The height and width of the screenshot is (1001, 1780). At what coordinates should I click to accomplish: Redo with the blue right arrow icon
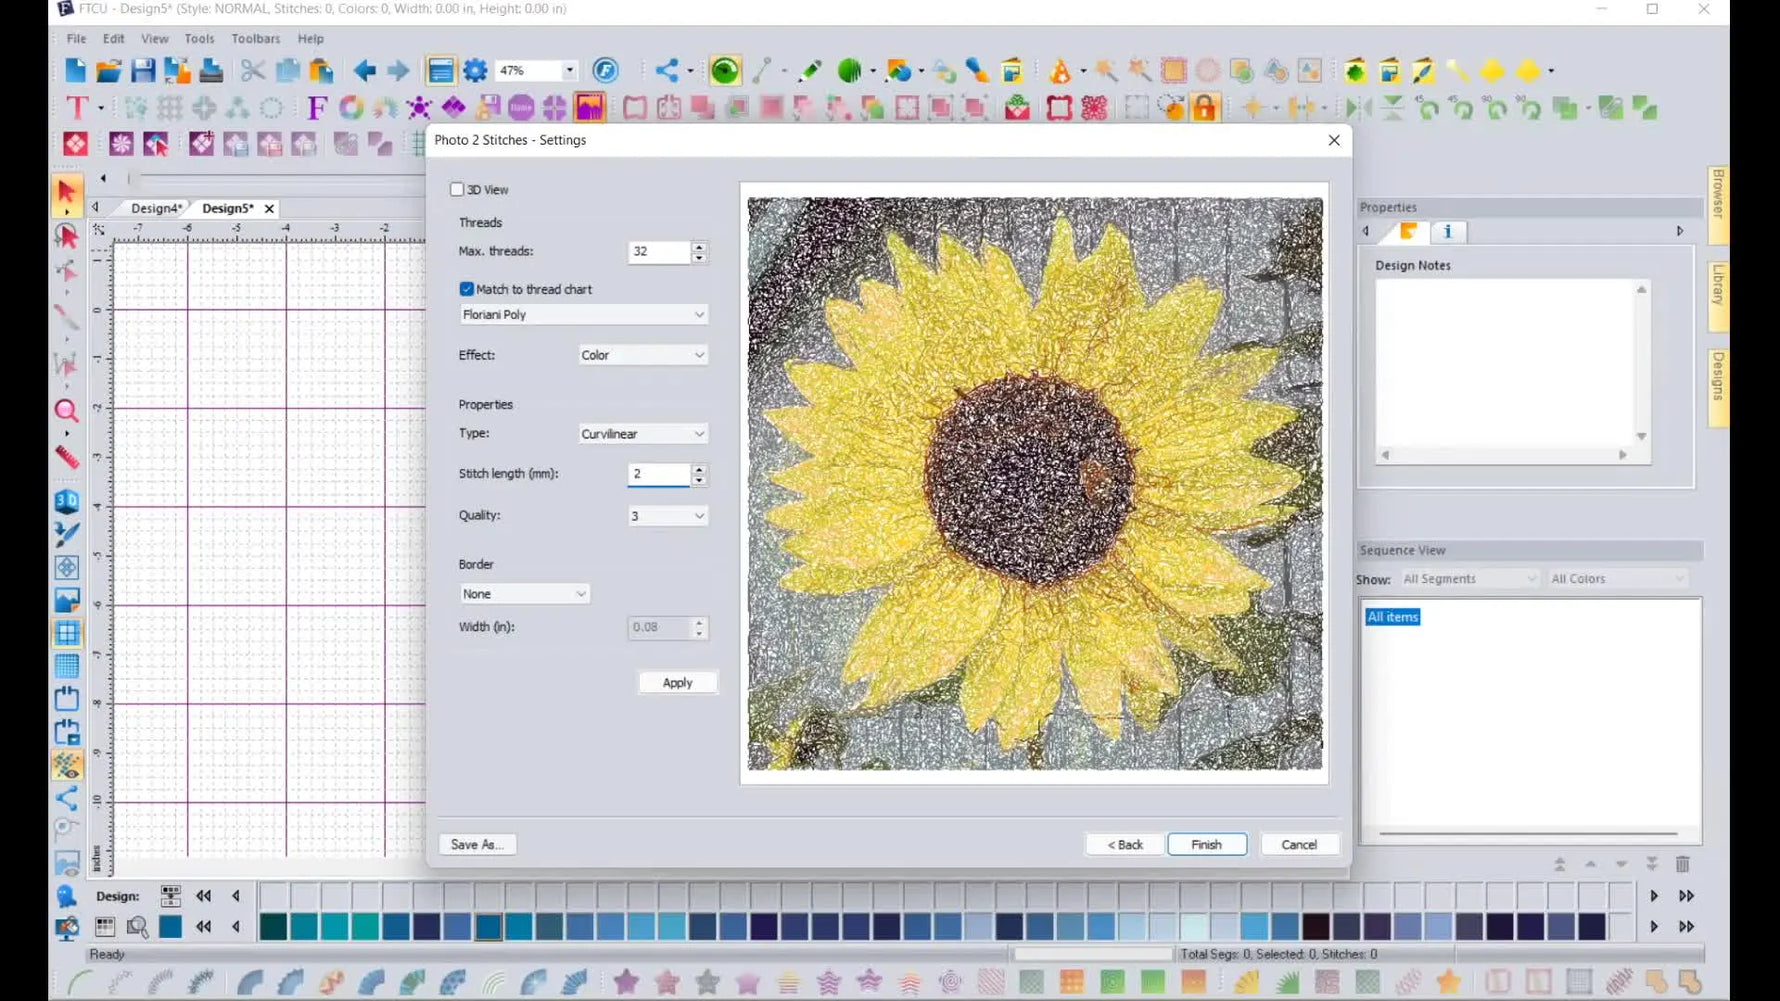pyautogui.click(x=398, y=70)
